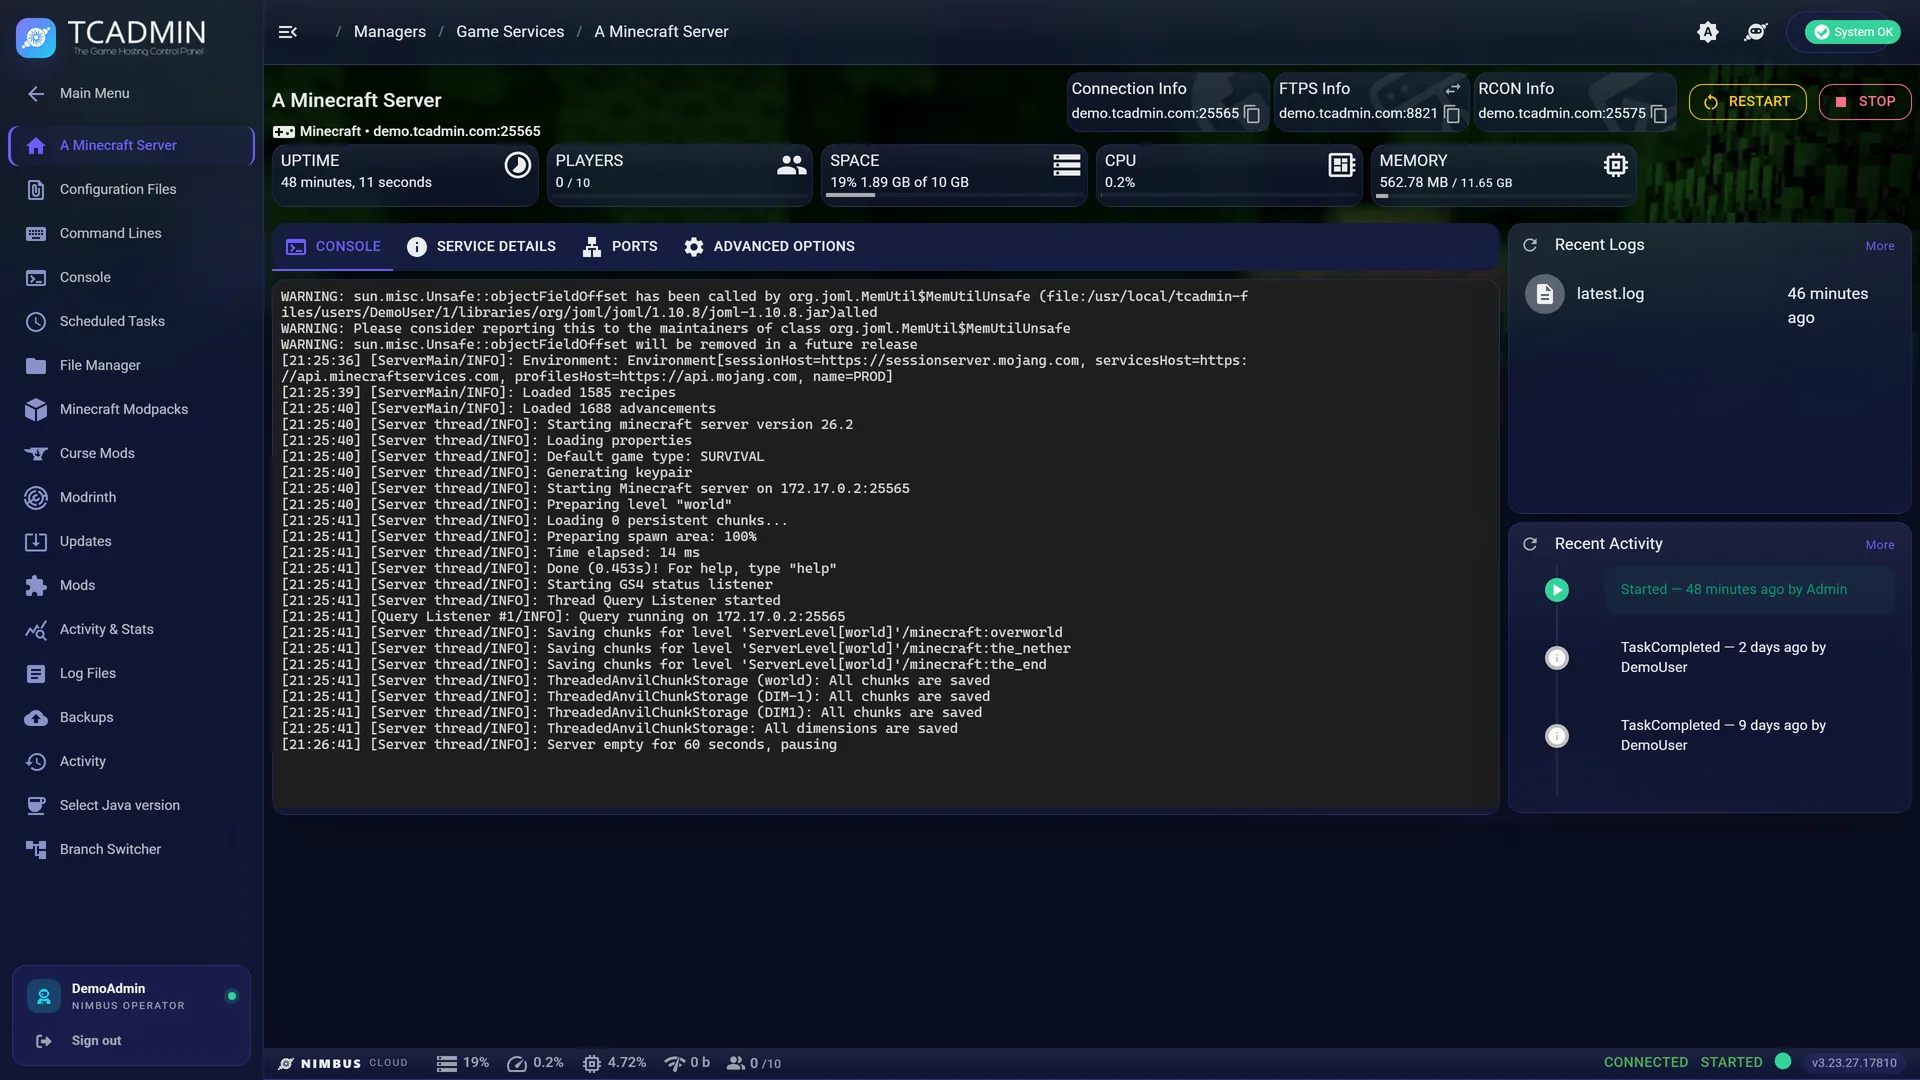Open Mods page
The image size is (1920, 1080).
[131, 586]
